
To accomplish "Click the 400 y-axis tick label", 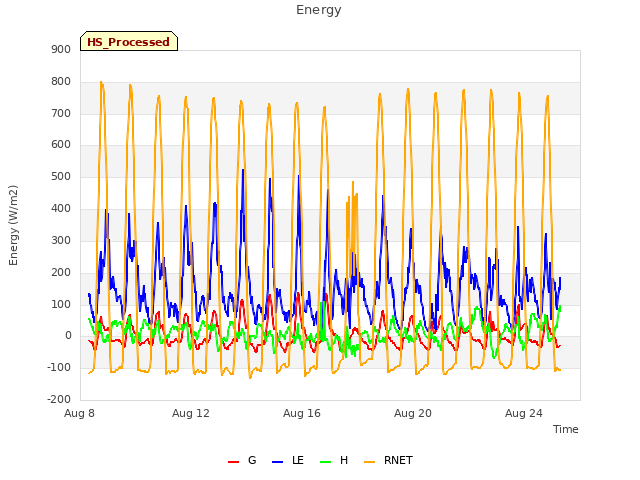I will [61, 209].
